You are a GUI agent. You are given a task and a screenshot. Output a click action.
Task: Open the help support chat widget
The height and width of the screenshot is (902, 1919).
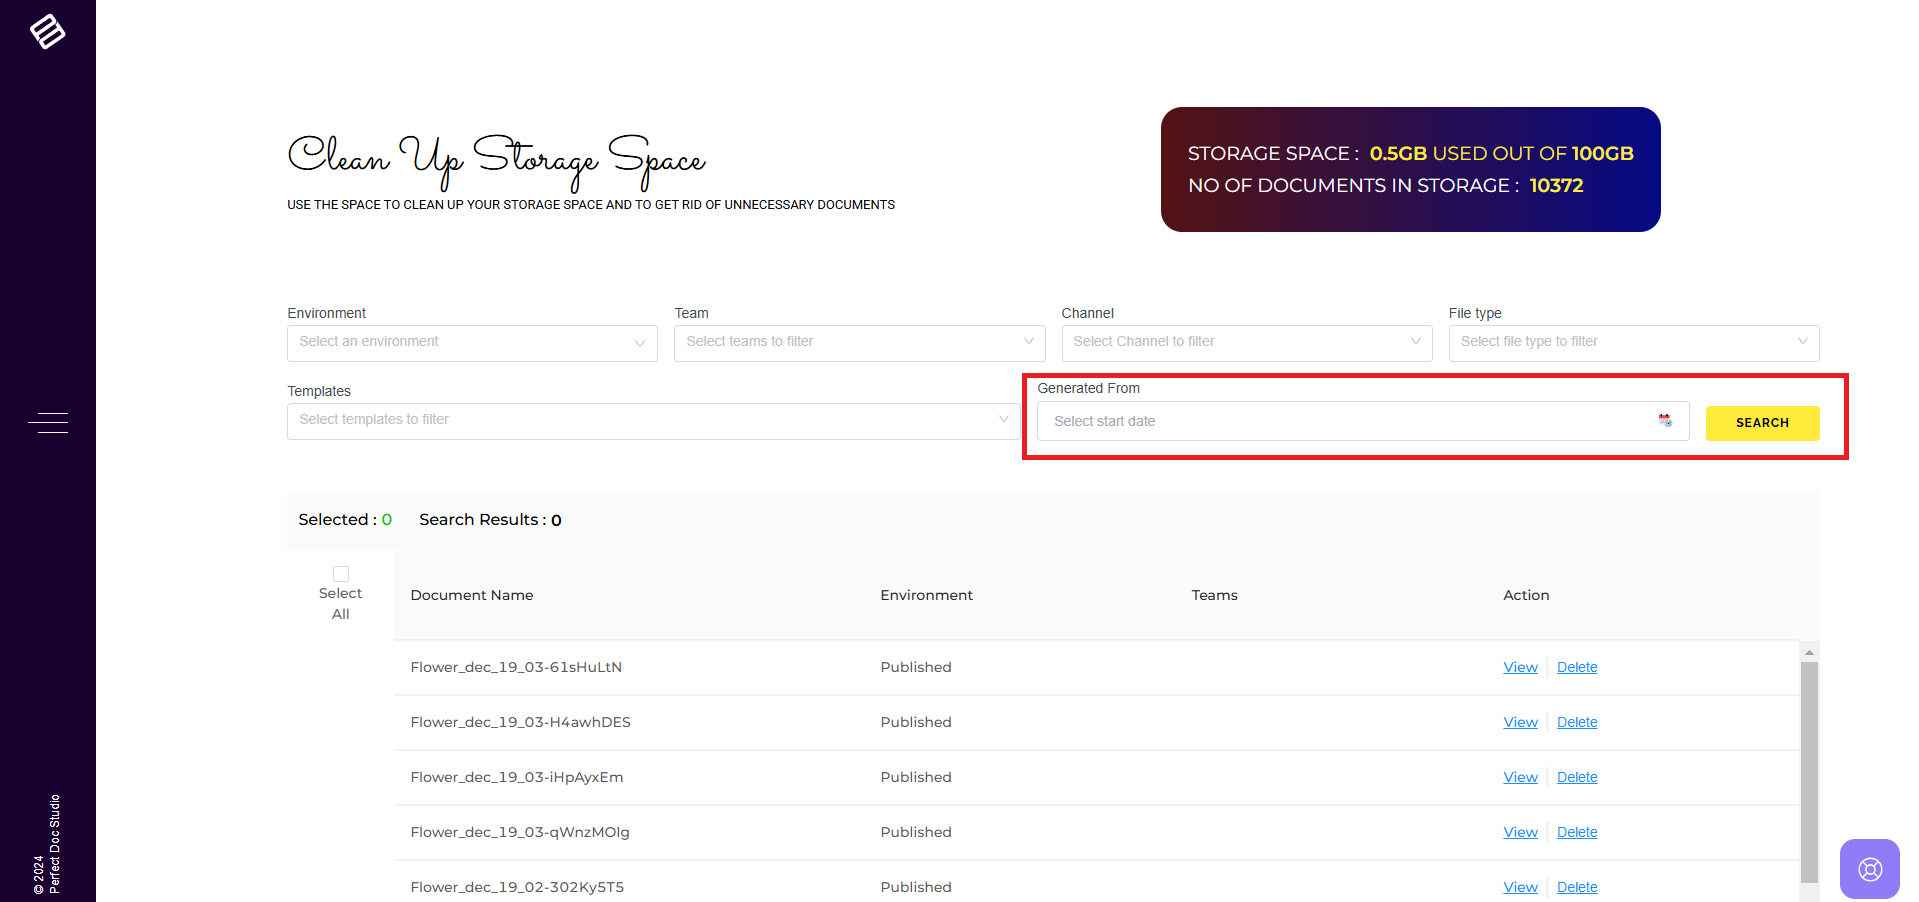1869,868
